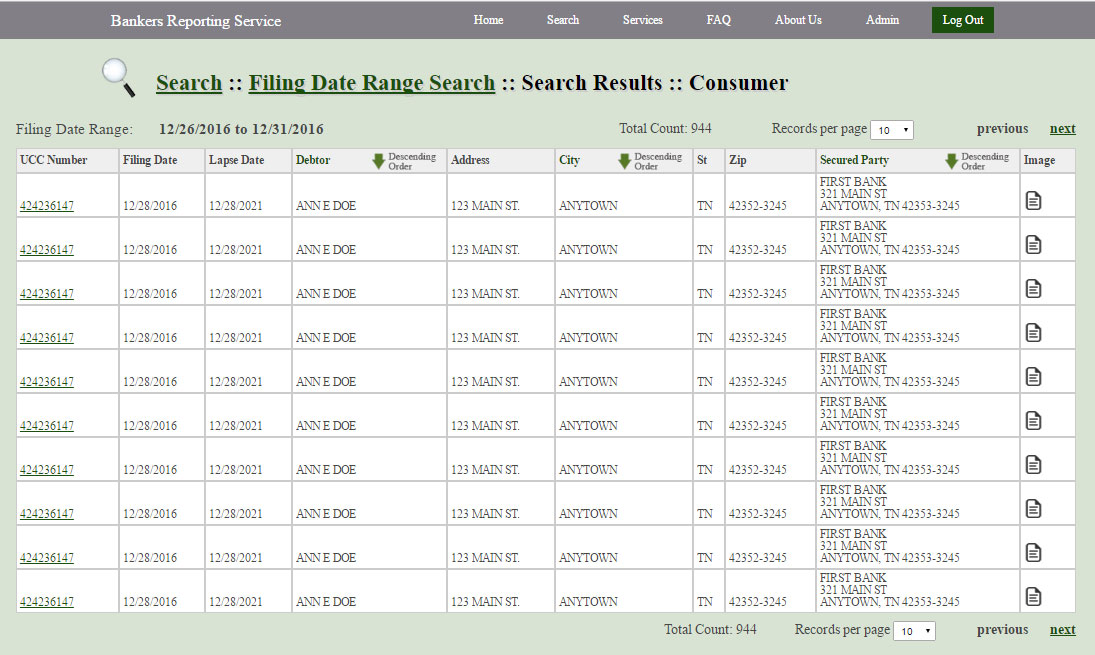Open document image icon in first row
This screenshot has width=1095, height=655.
coord(1033,201)
